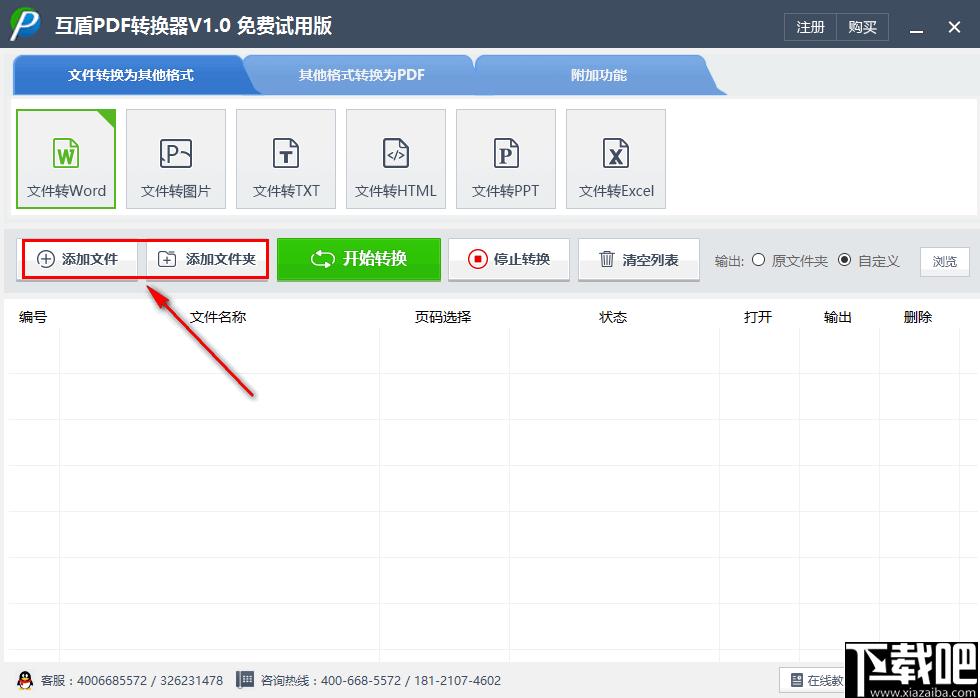Open the 附加功能 tab
This screenshot has height=698, width=980.
pos(599,76)
